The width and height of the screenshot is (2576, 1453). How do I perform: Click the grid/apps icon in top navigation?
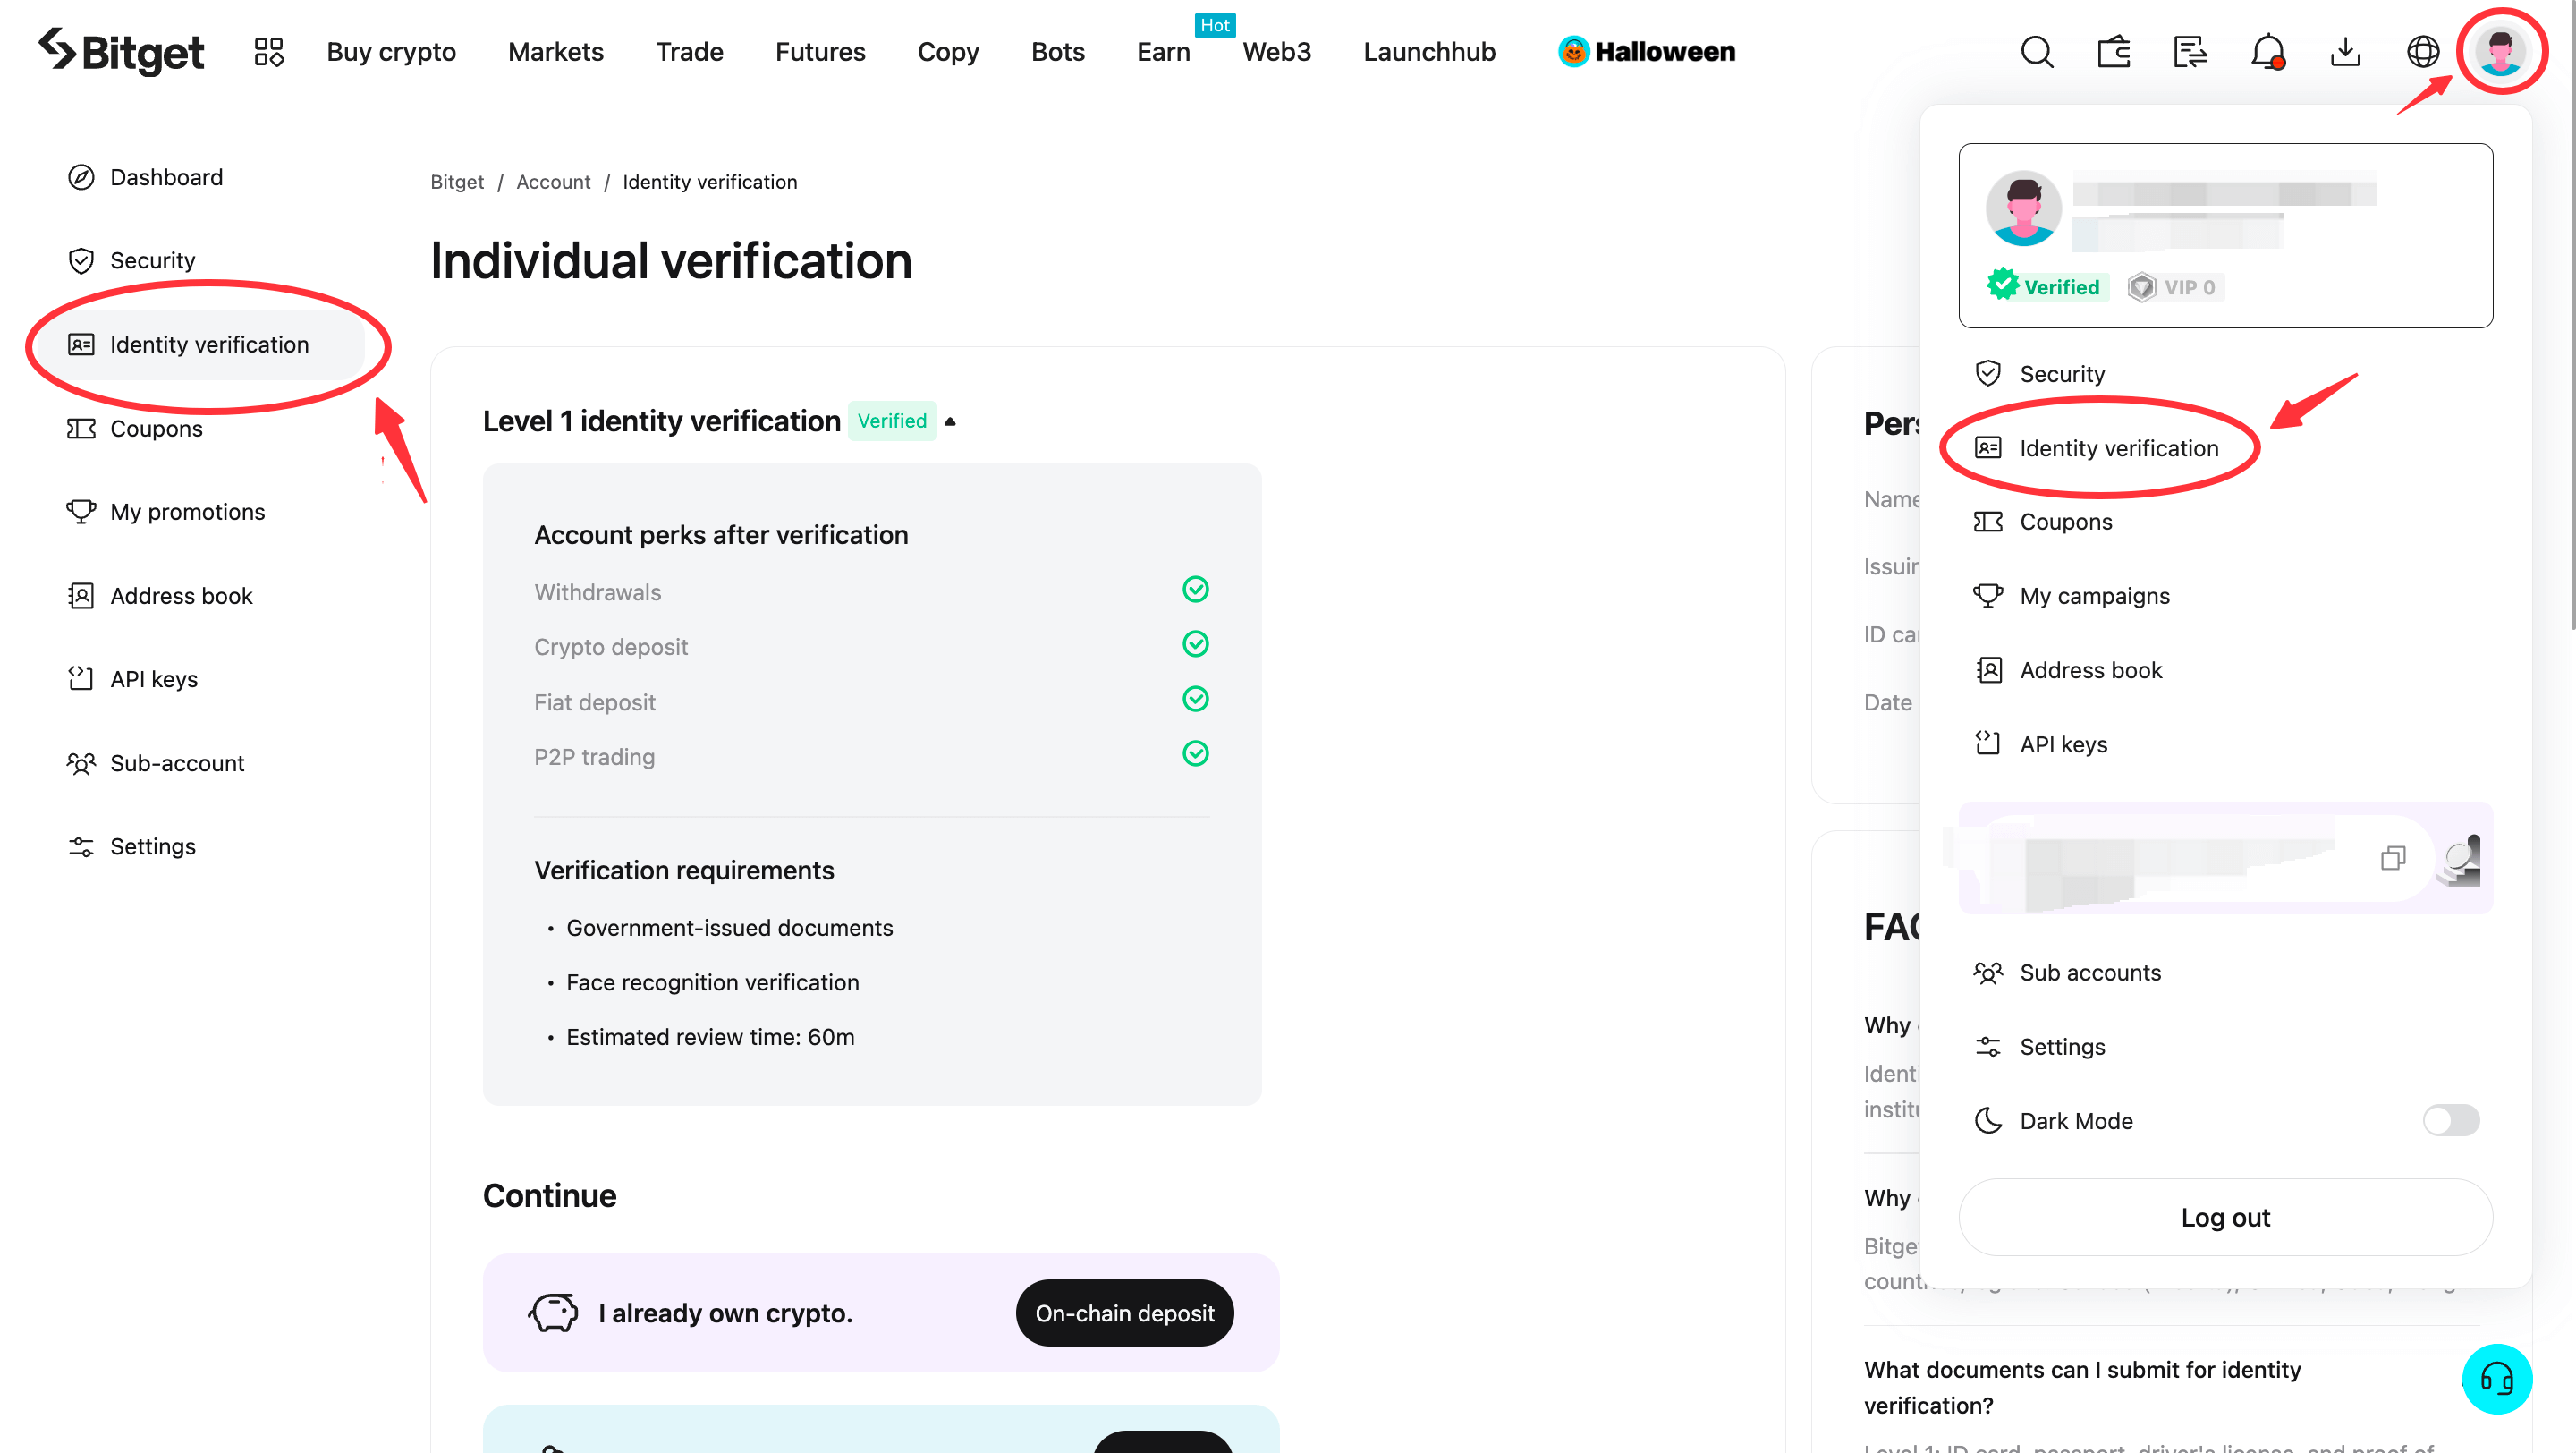click(269, 51)
